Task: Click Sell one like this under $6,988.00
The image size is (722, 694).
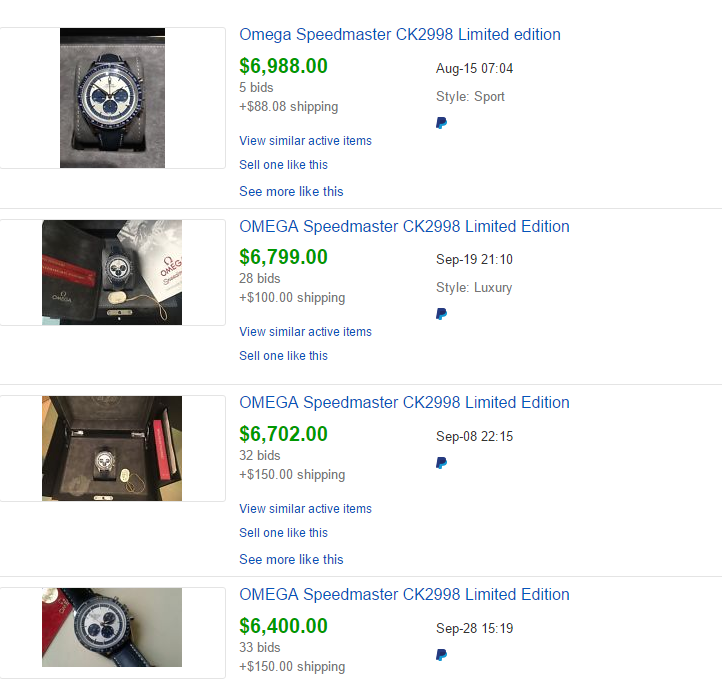Action: point(283,165)
